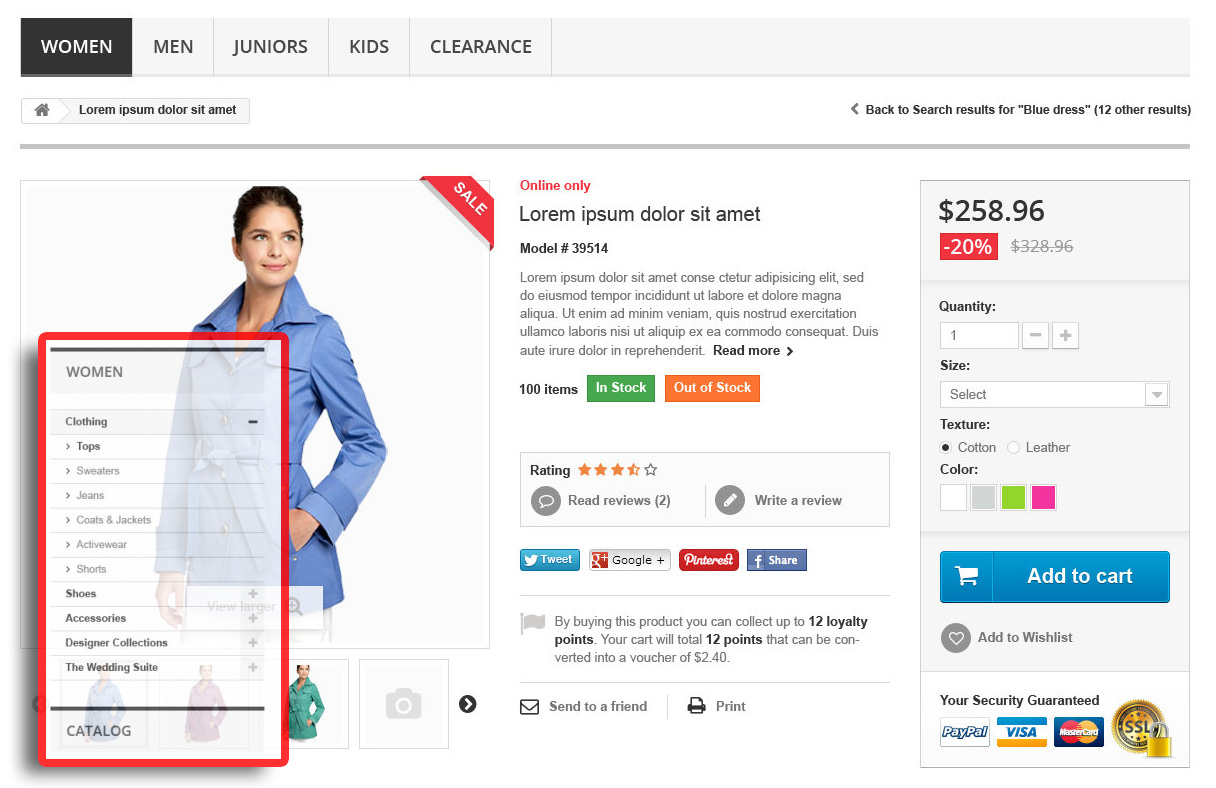Viewport: 1216px width, 788px height.
Task: Go to the home breadcrumb icon
Action: 42,110
